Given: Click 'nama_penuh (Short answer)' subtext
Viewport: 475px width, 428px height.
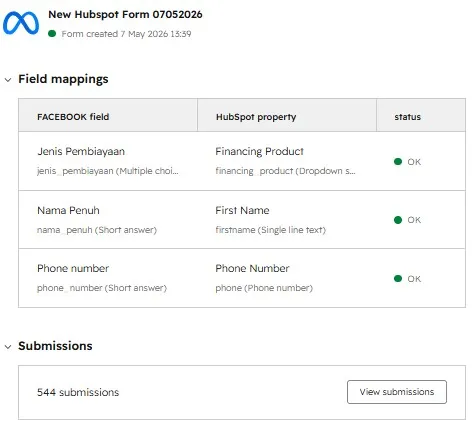Looking at the screenshot, I should click(97, 230).
